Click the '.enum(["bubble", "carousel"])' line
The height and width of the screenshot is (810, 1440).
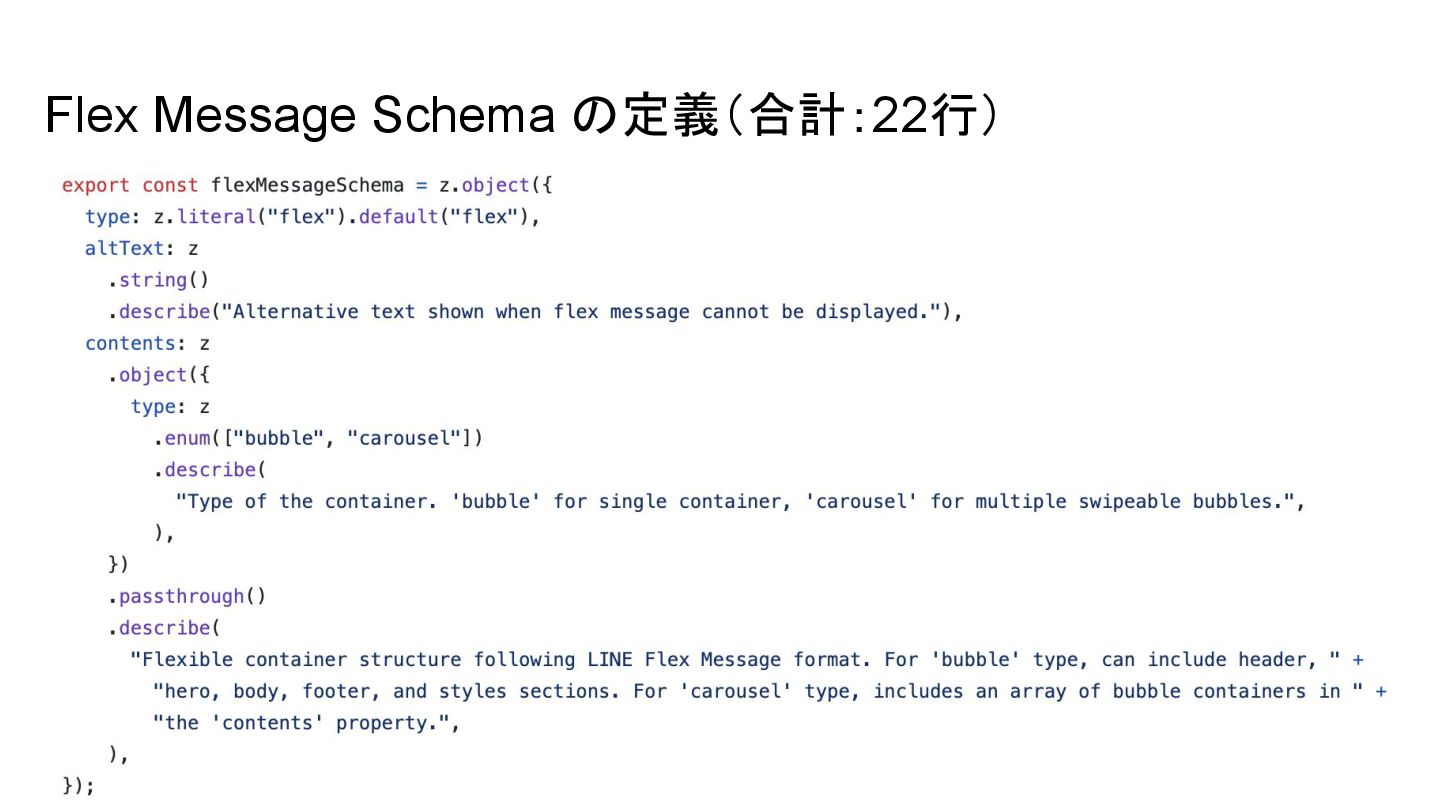pyautogui.click(x=318, y=438)
